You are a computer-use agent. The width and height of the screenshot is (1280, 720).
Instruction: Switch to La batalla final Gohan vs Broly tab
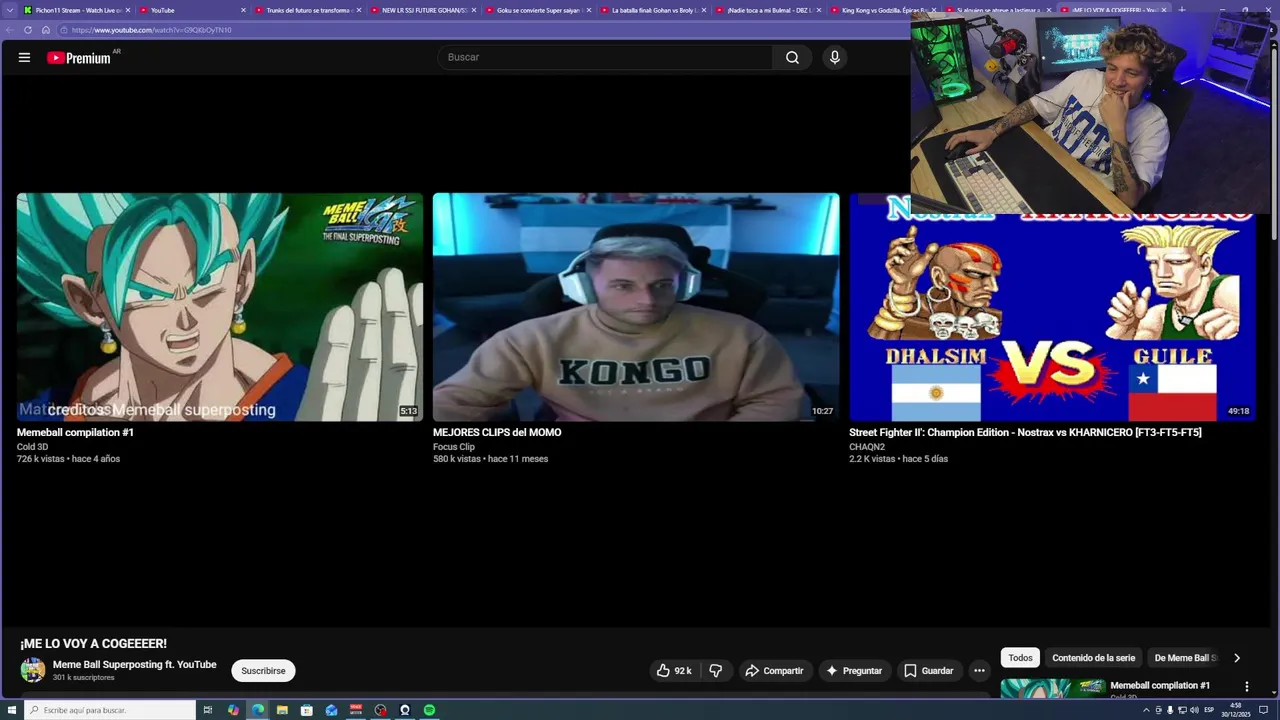(x=653, y=10)
